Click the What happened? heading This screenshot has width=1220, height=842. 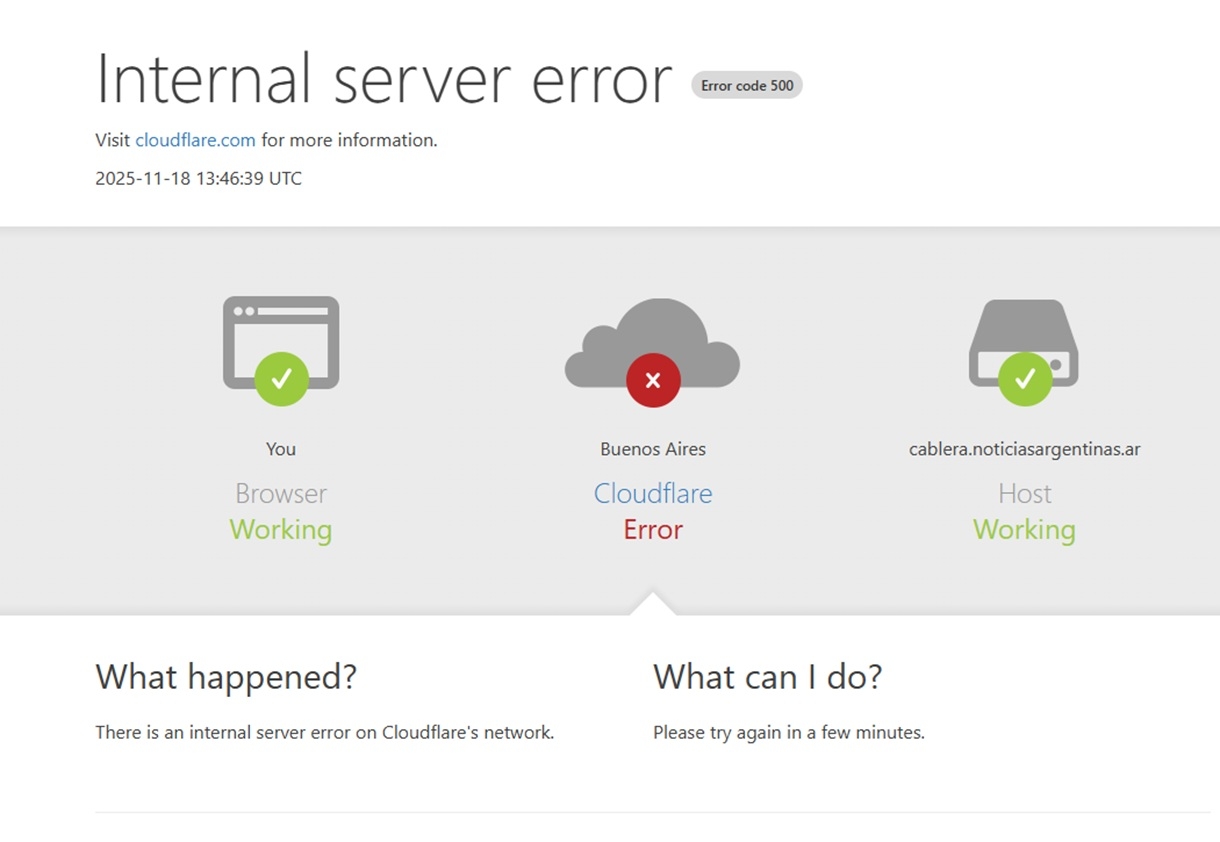(x=226, y=677)
